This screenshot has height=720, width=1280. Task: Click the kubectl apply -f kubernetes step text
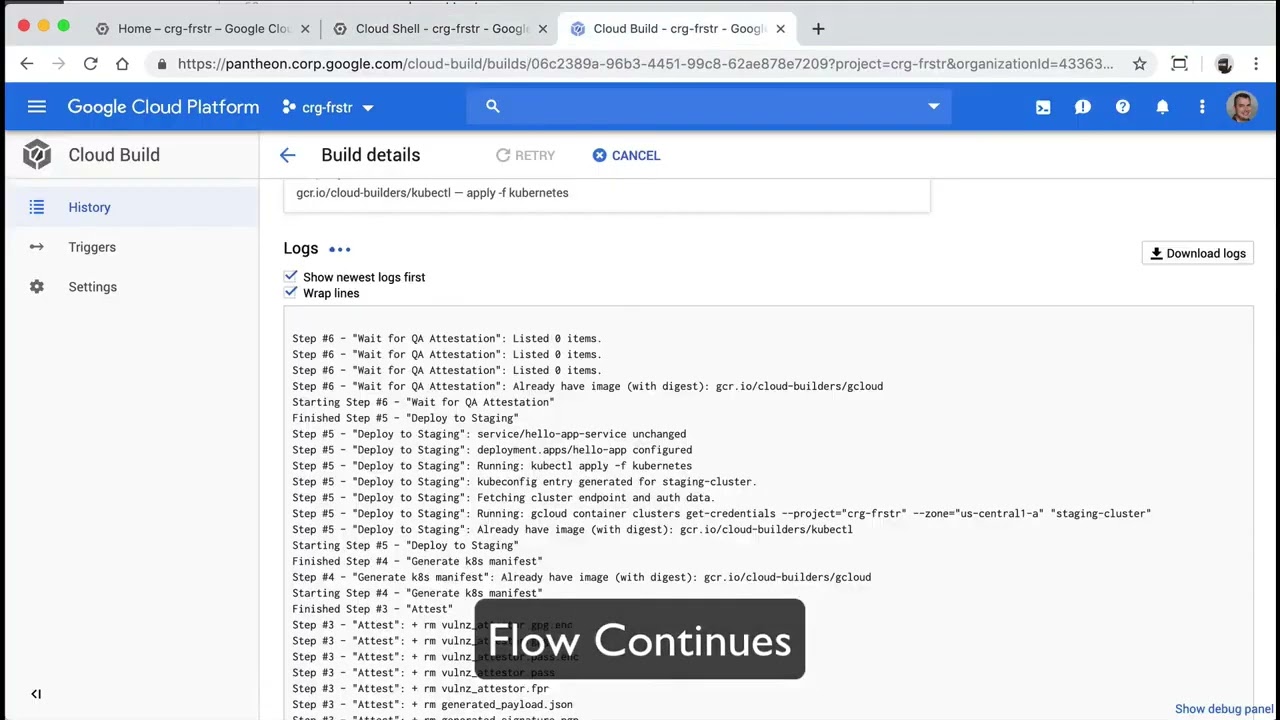[x=432, y=192]
